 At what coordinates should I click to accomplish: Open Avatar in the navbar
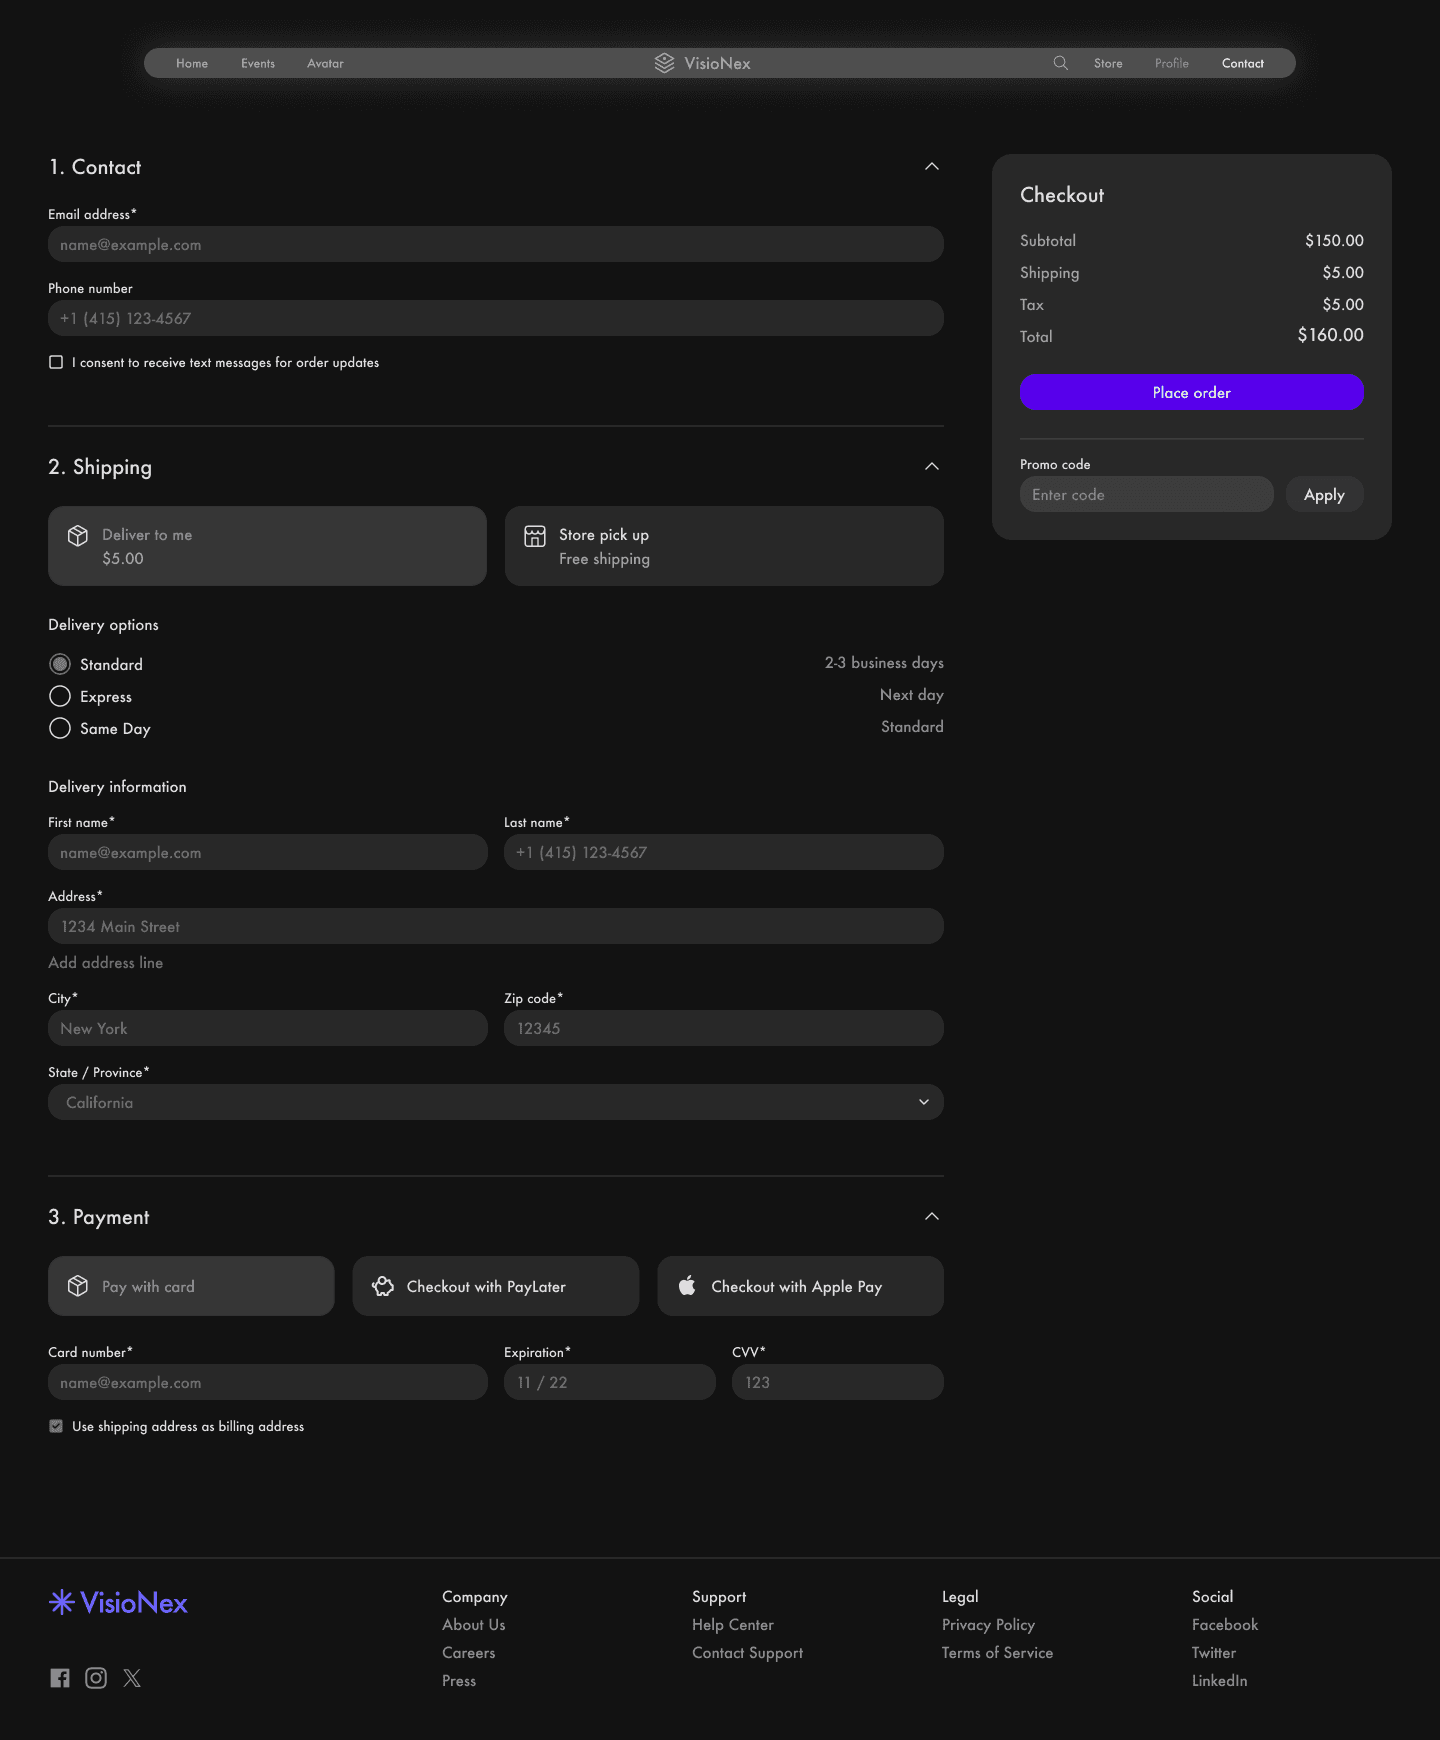click(325, 63)
